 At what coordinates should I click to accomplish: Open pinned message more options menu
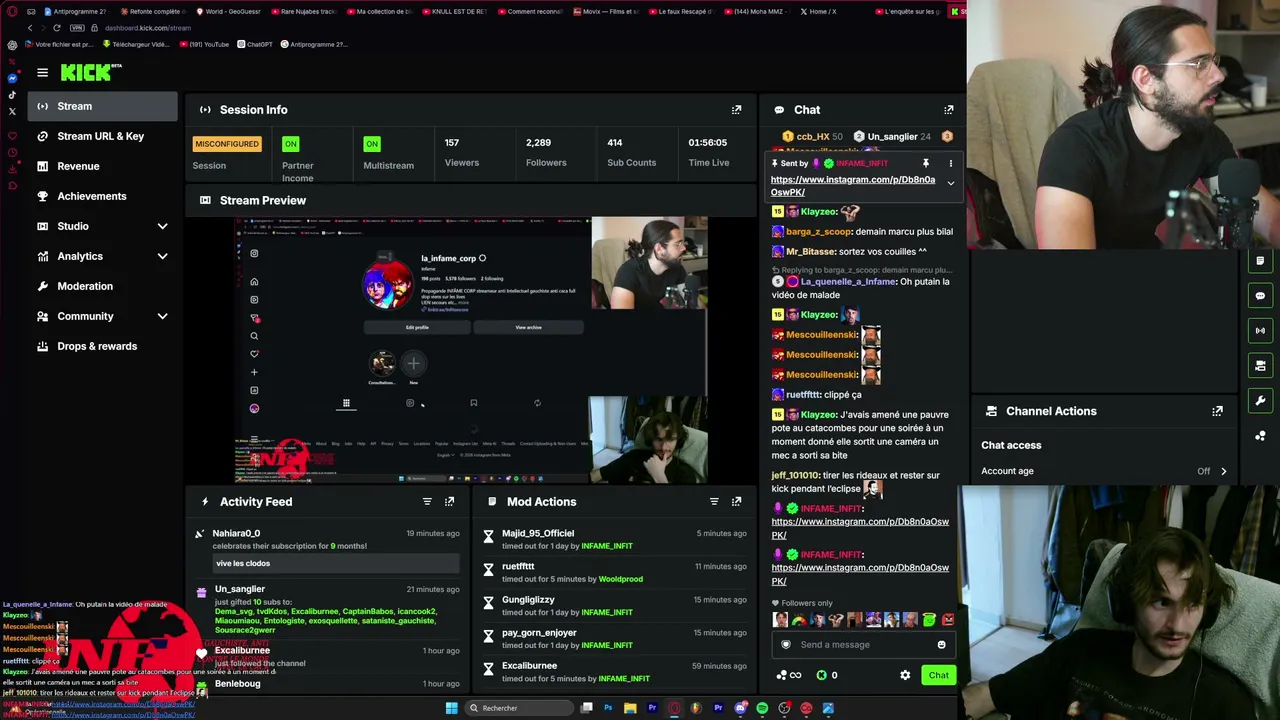951,163
